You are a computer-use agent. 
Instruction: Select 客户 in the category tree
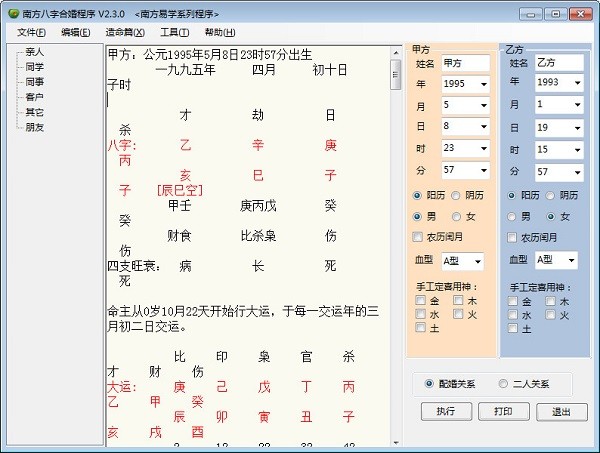pos(34,97)
